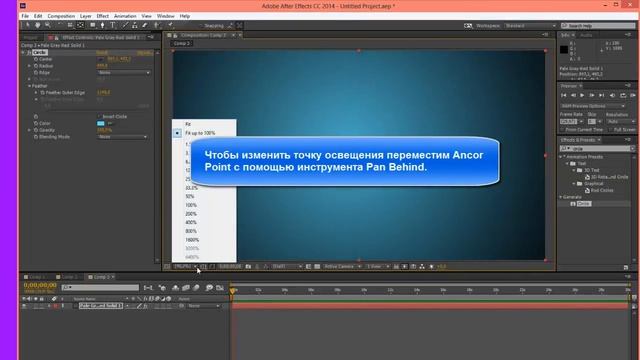Enable the Snapping checkbox
The height and width of the screenshot is (360, 640).
pyautogui.click(x=201, y=26)
